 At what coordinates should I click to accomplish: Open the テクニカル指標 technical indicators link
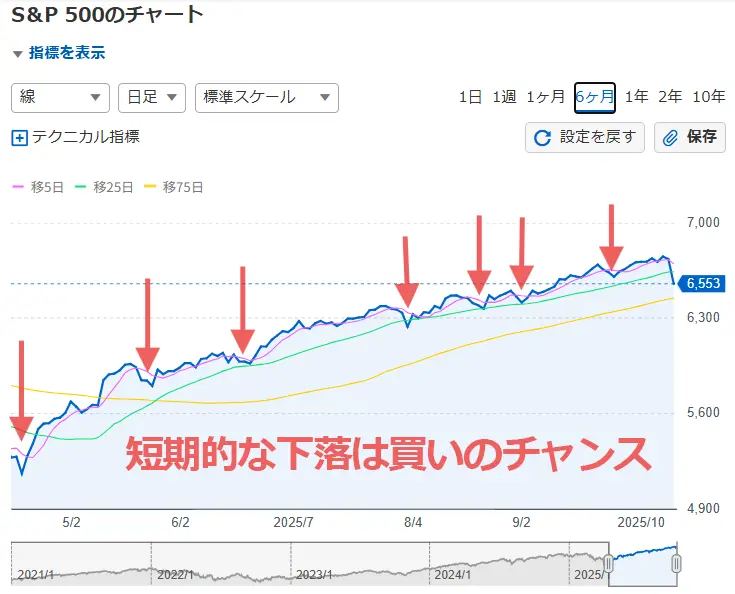[x=86, y=137]
